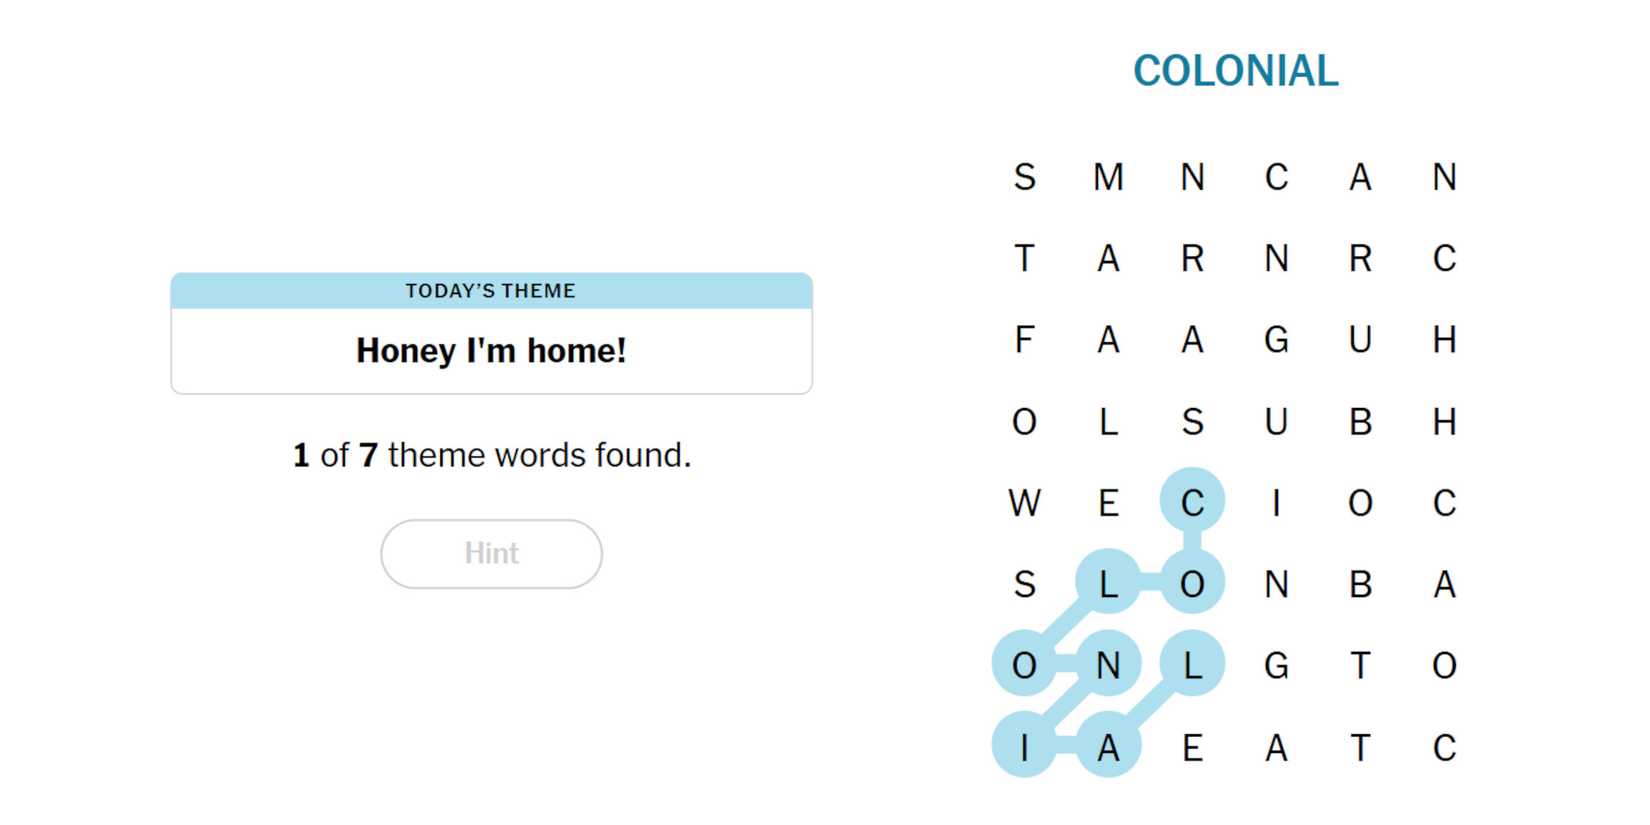The width and height of the screenshot is (1650, 825).
Task: Click the highlighted O directly below C
Action: pos(1192,584)
